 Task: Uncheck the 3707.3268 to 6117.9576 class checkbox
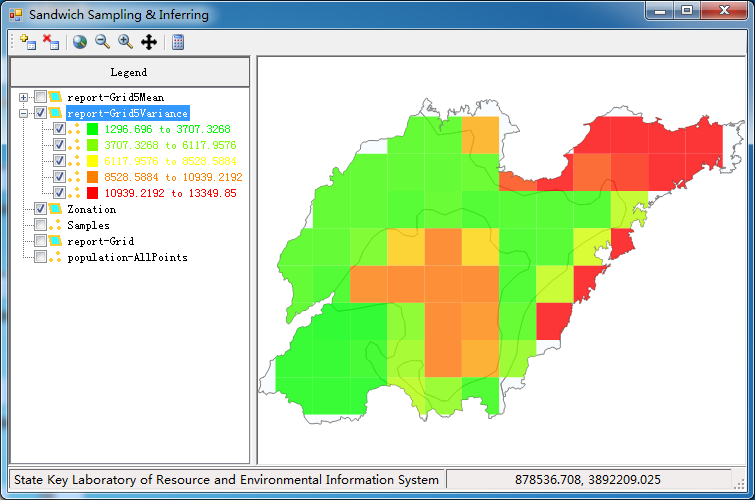tap(59, 145)
